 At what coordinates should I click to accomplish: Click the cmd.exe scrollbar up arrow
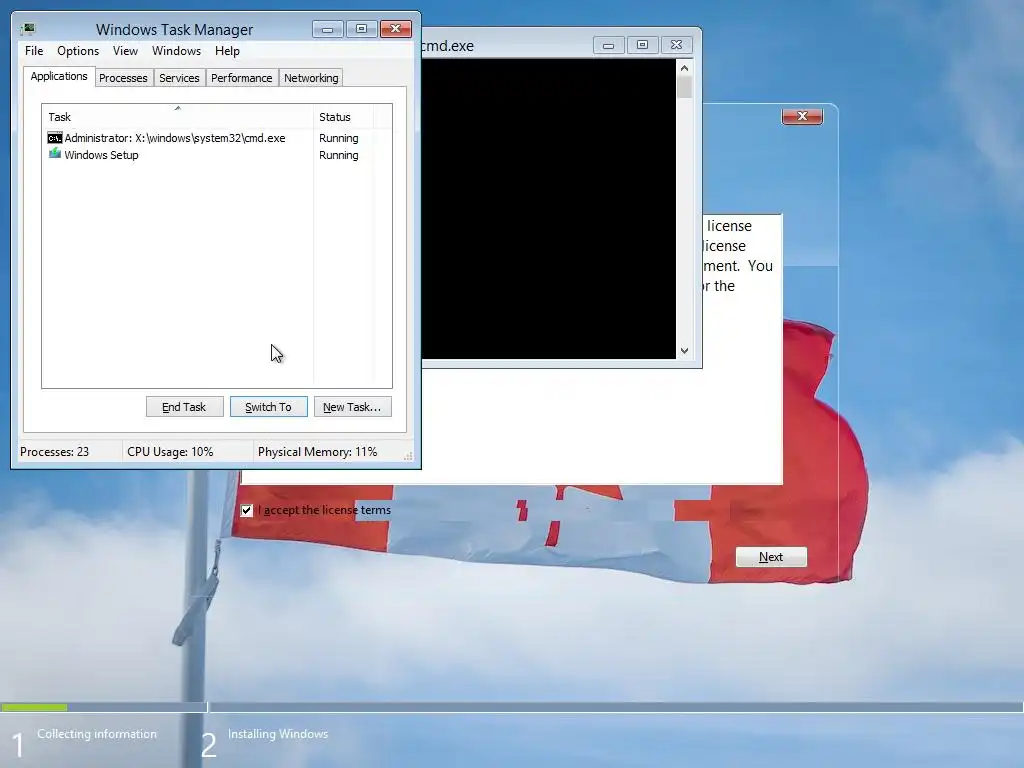(x=684, y=68)
